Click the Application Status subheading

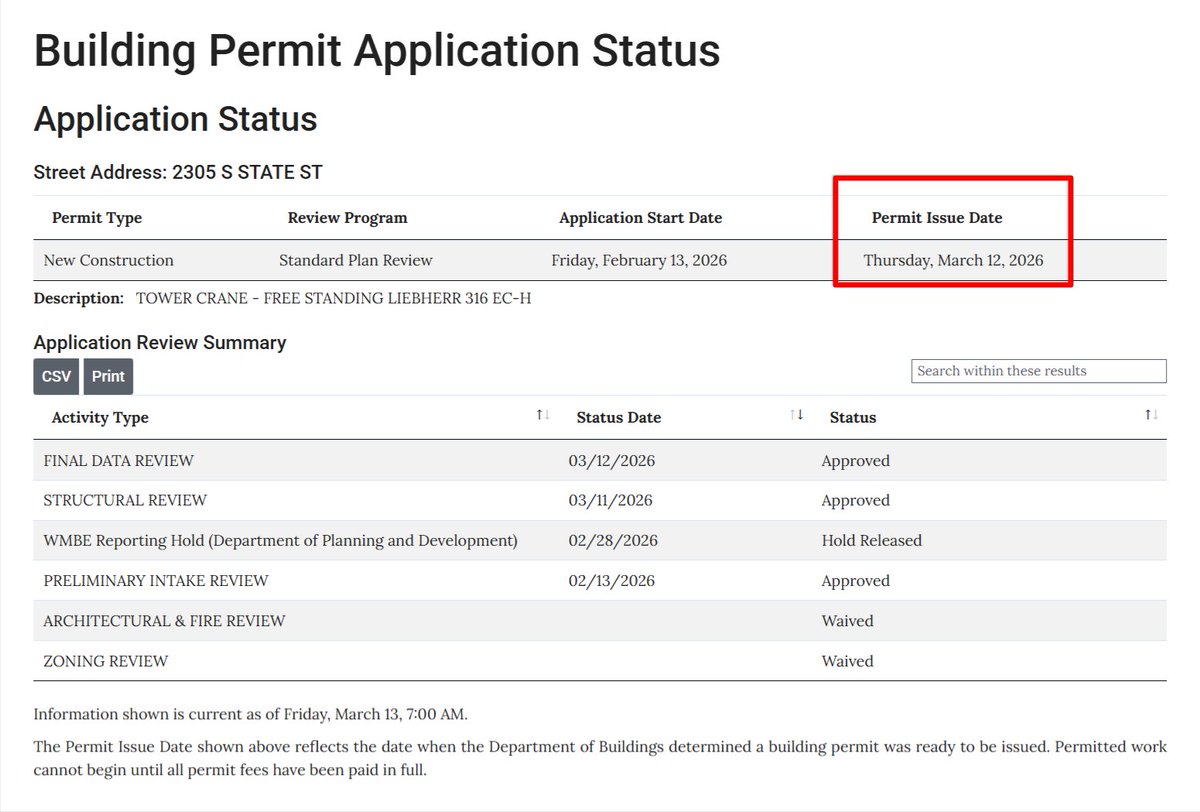176,119
